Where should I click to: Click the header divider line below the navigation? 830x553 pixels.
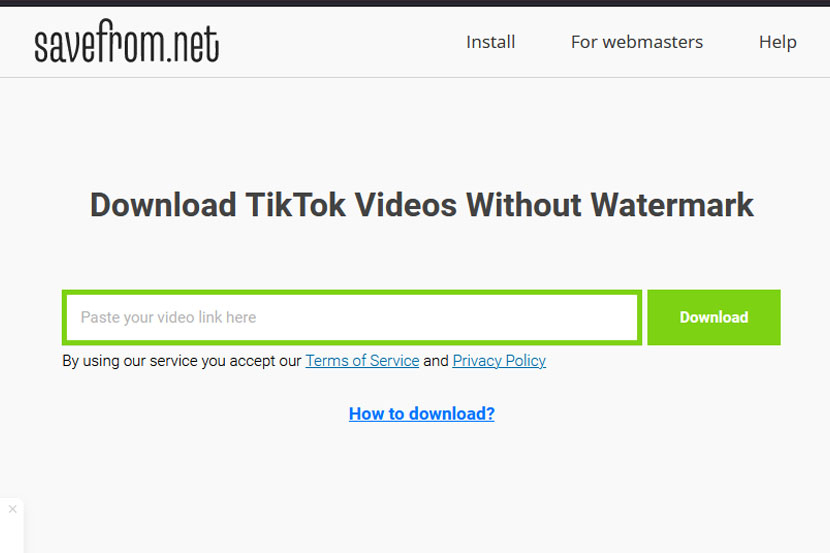click(415, 77)
